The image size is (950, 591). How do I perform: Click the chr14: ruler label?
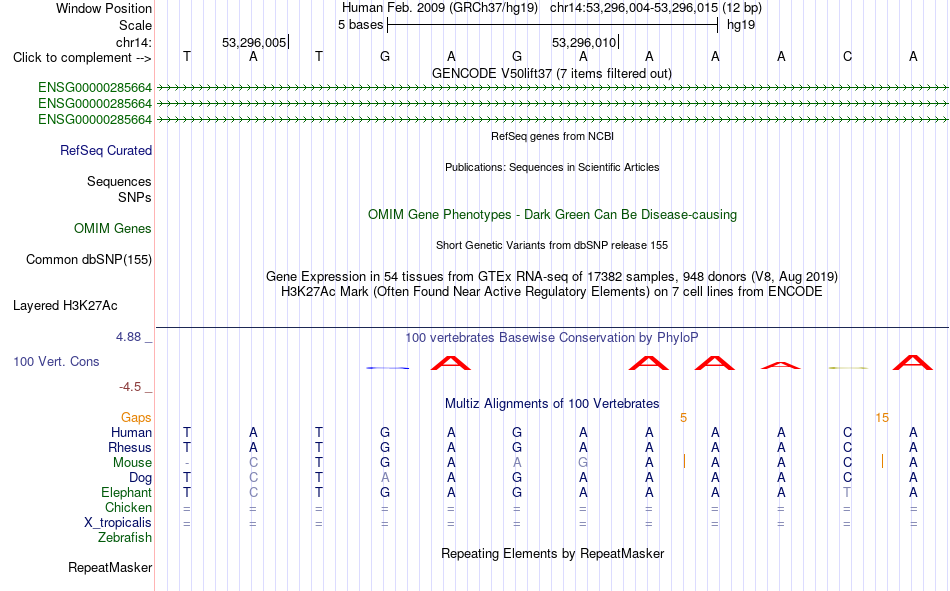pyautogui.click(x=134, y=42)
